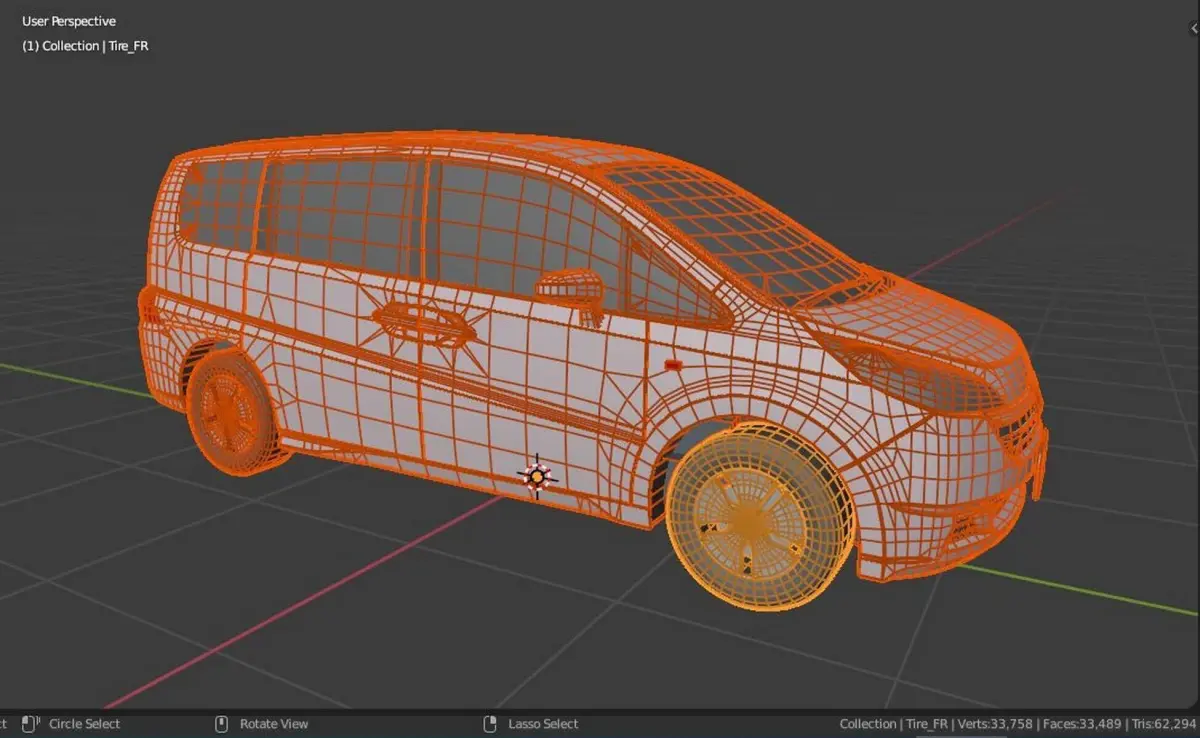The width and height of the screenshot is (1200, 738).
Task: Click the 'Faces:33,489' statistic
Action: (x=1081, y=724)
